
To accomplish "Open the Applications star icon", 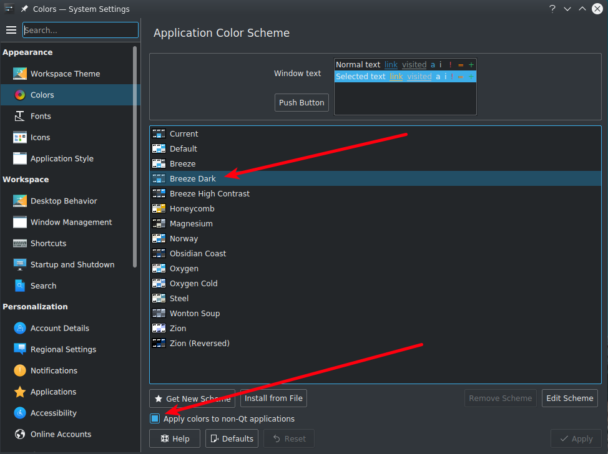I will point(20,392).
